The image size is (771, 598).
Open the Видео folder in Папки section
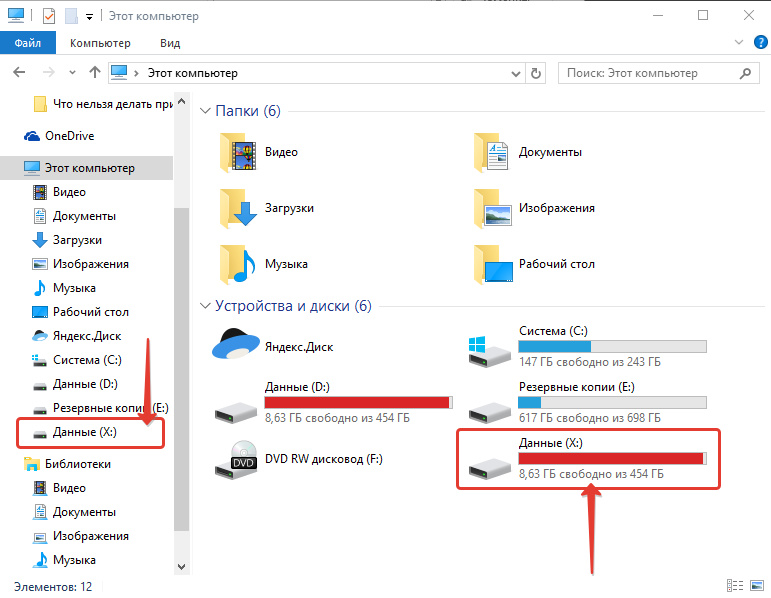click(260, 152)
